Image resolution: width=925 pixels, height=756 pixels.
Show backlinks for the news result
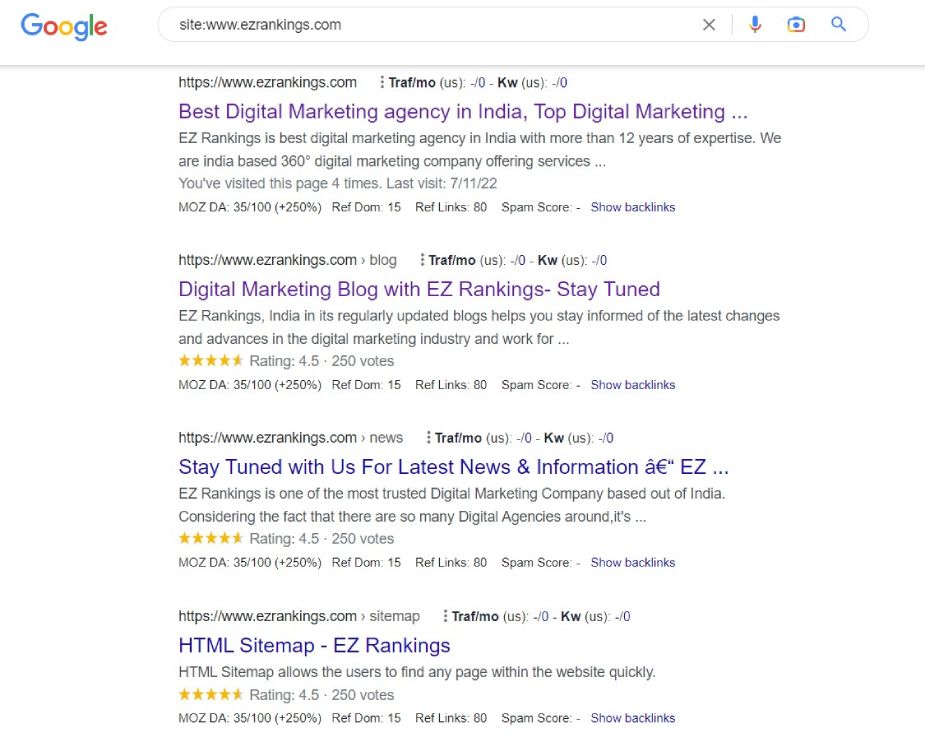coord(632,562)
